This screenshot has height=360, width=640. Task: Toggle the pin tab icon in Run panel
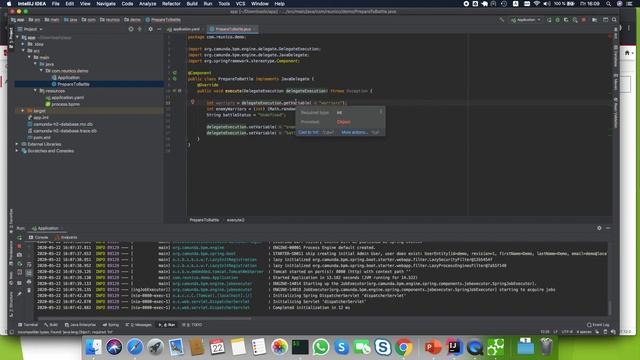click(19, 293)
